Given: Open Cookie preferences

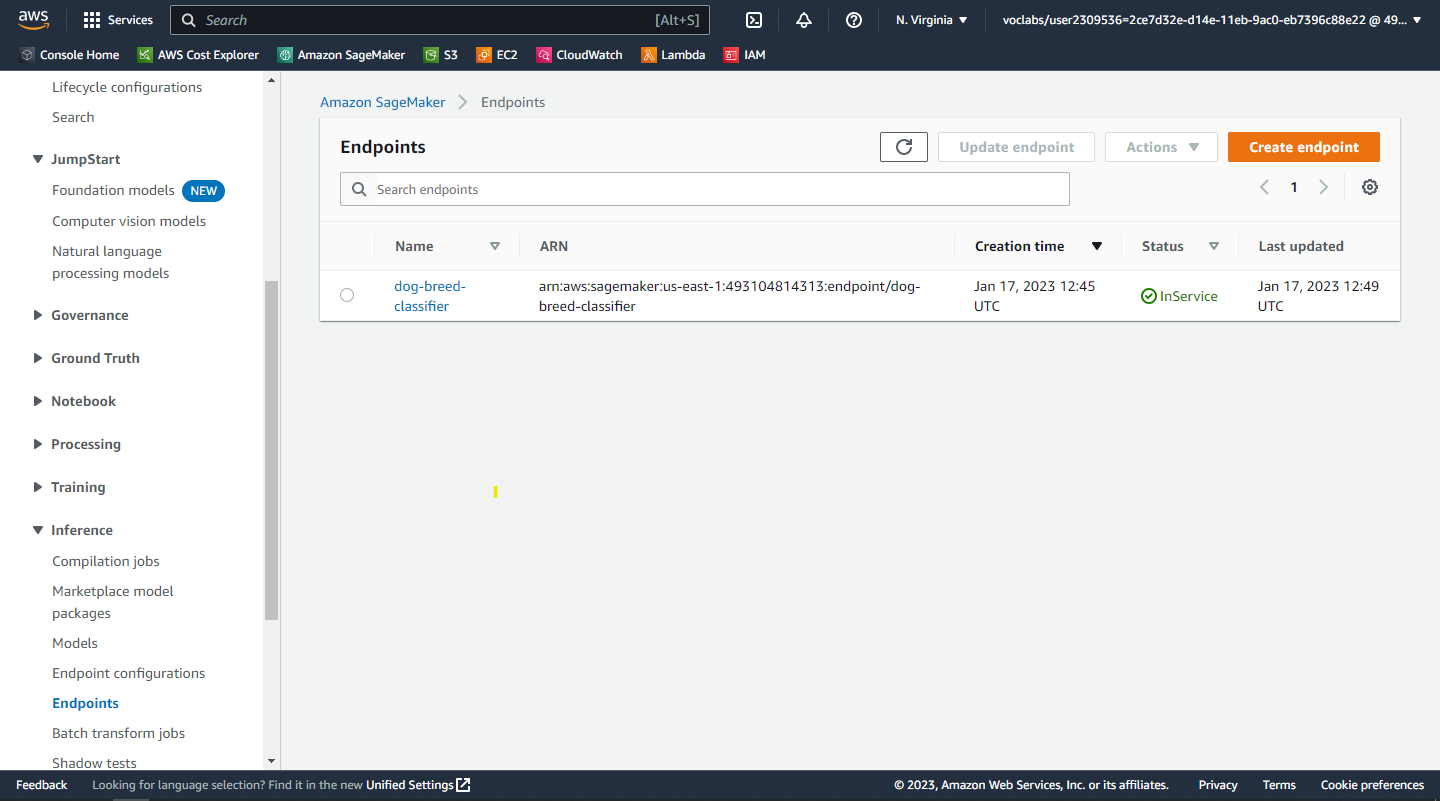Looking at the screenshot, I should [x=1372, y=785].
